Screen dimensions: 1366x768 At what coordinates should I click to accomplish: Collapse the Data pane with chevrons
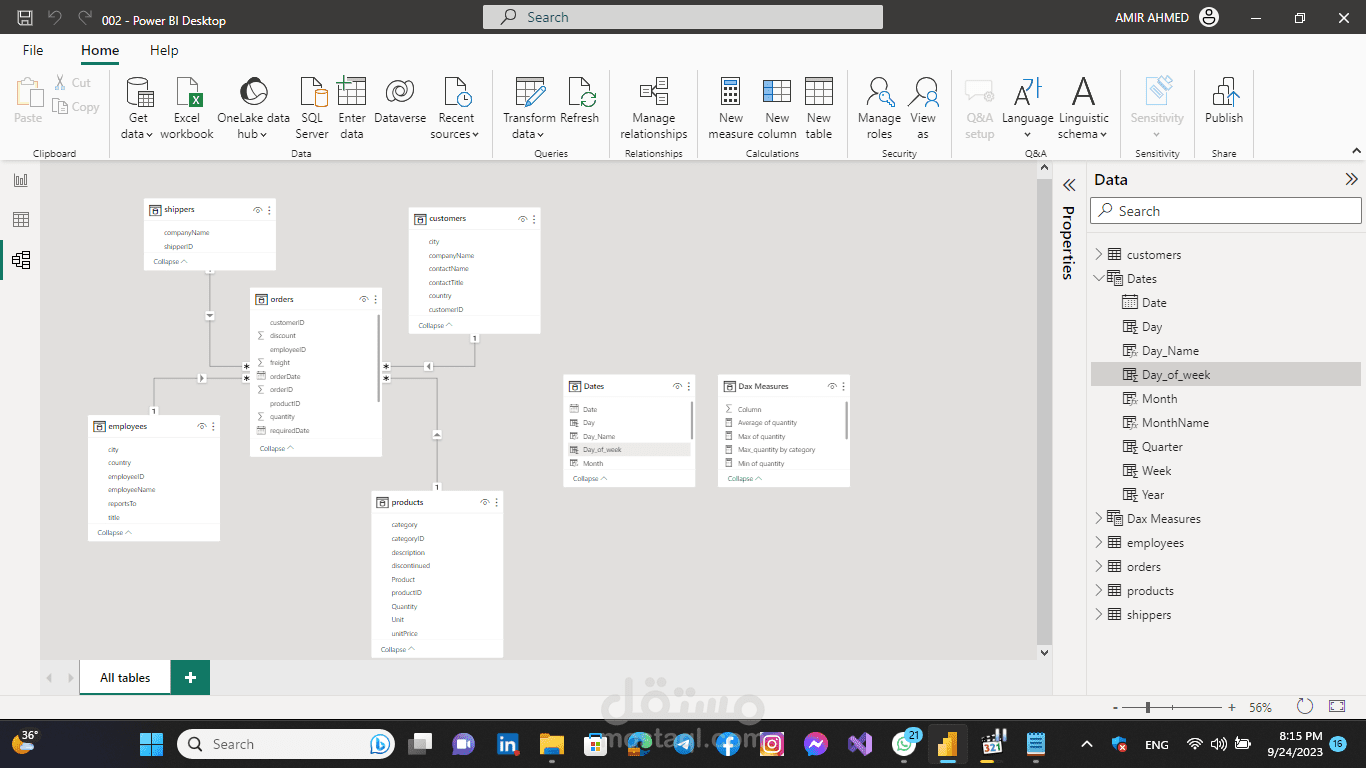1351,180
